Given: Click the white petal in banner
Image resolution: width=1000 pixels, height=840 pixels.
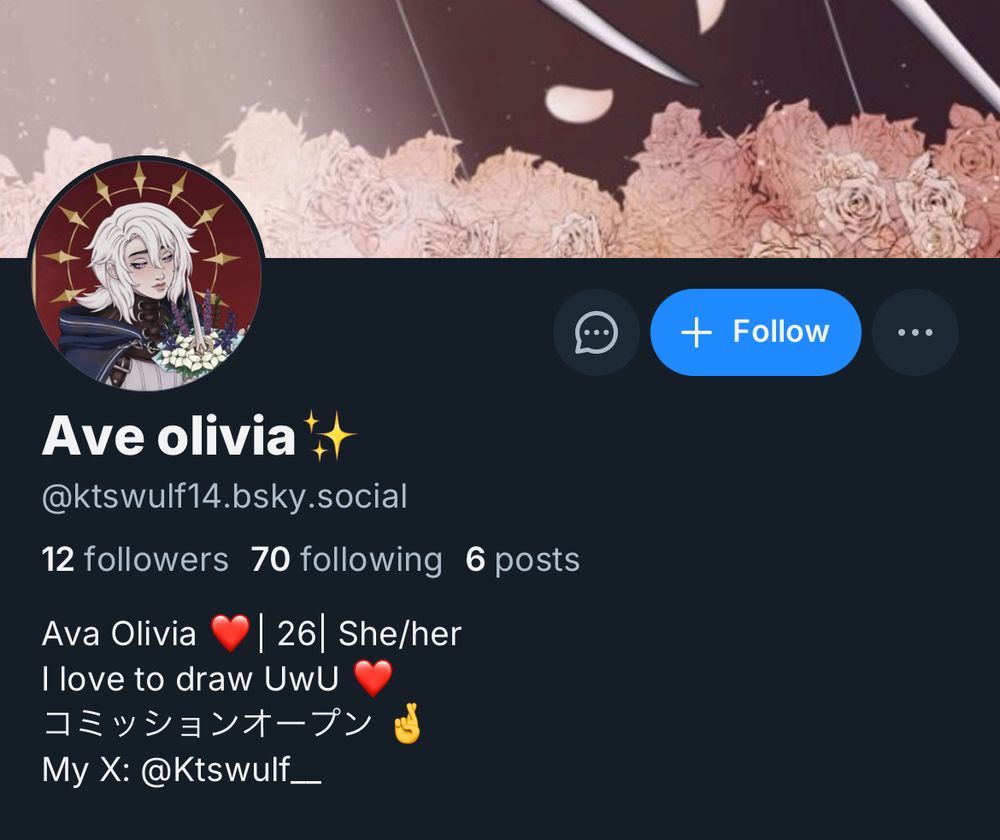Looking at the screenshot, I should click(x=579, y=103).
